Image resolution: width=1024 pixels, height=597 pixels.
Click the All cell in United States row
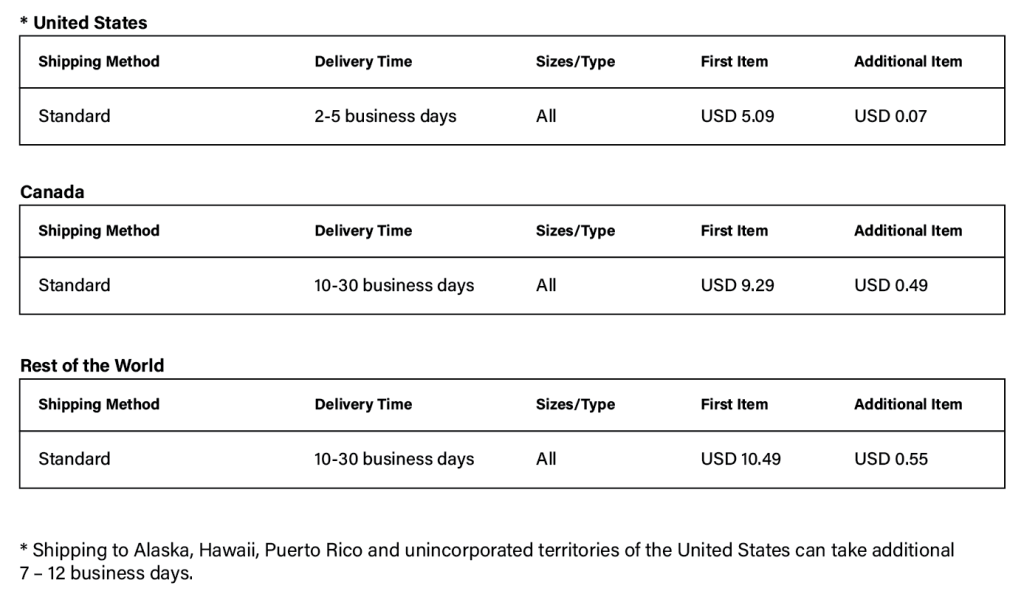coord(546,116)
